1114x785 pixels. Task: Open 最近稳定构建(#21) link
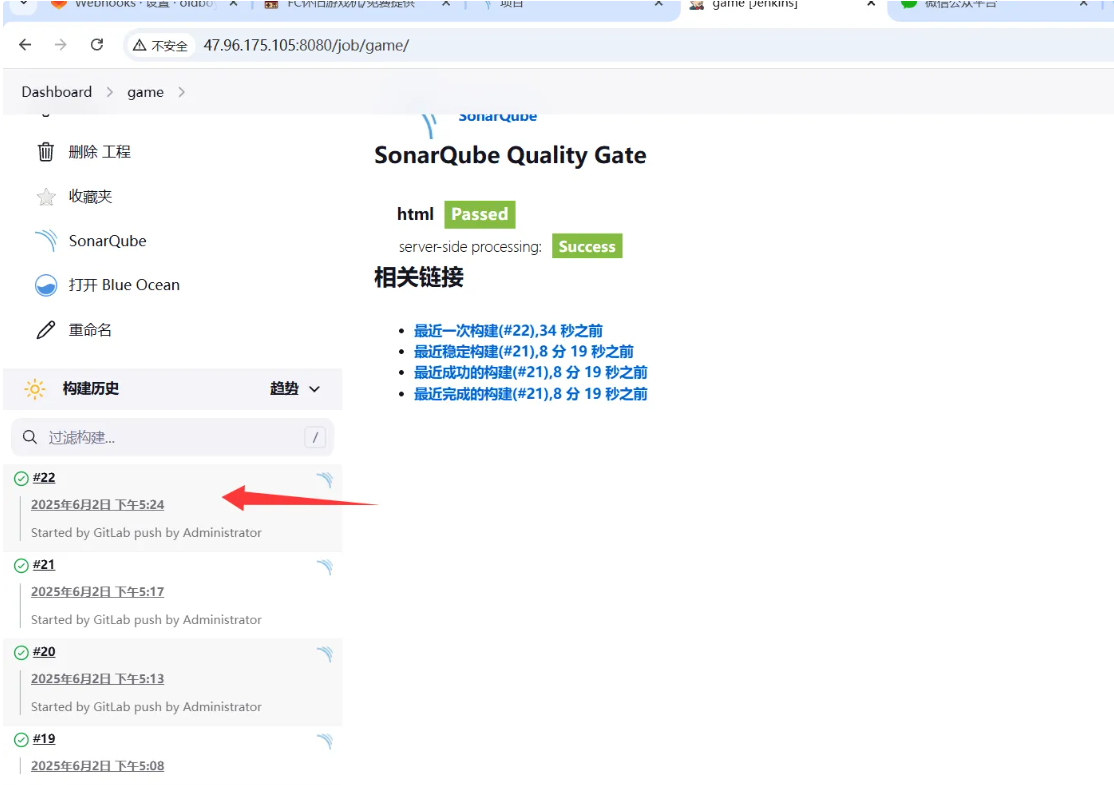(524, 352)
